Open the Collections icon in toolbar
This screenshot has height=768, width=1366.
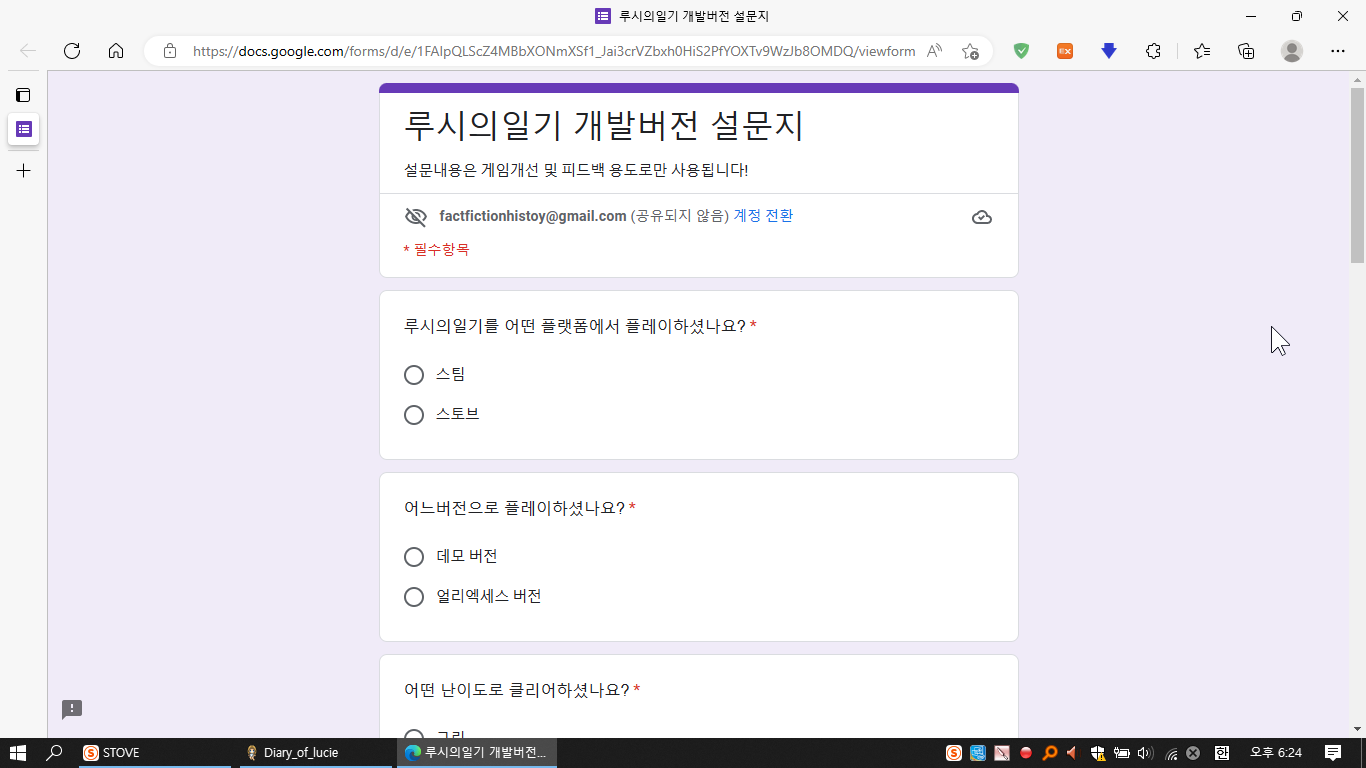click(x=1246, y=51)
